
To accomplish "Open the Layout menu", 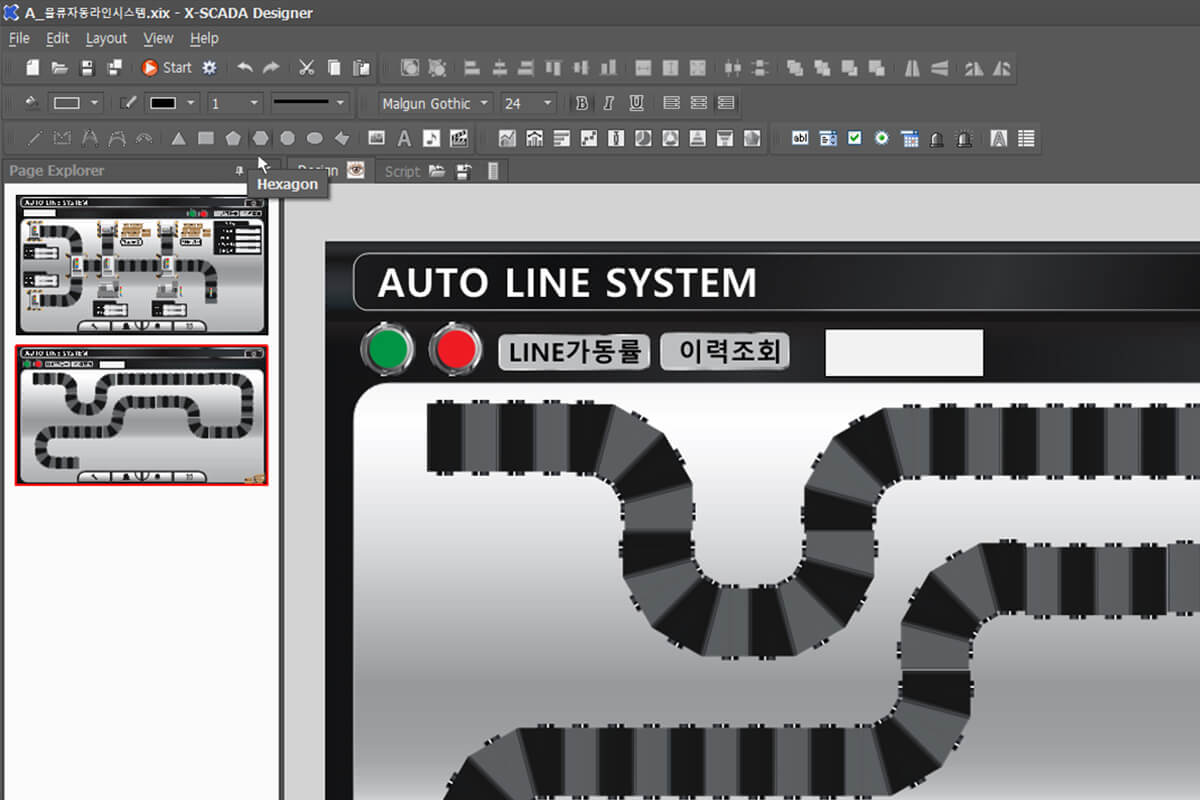I will (106, 38).
